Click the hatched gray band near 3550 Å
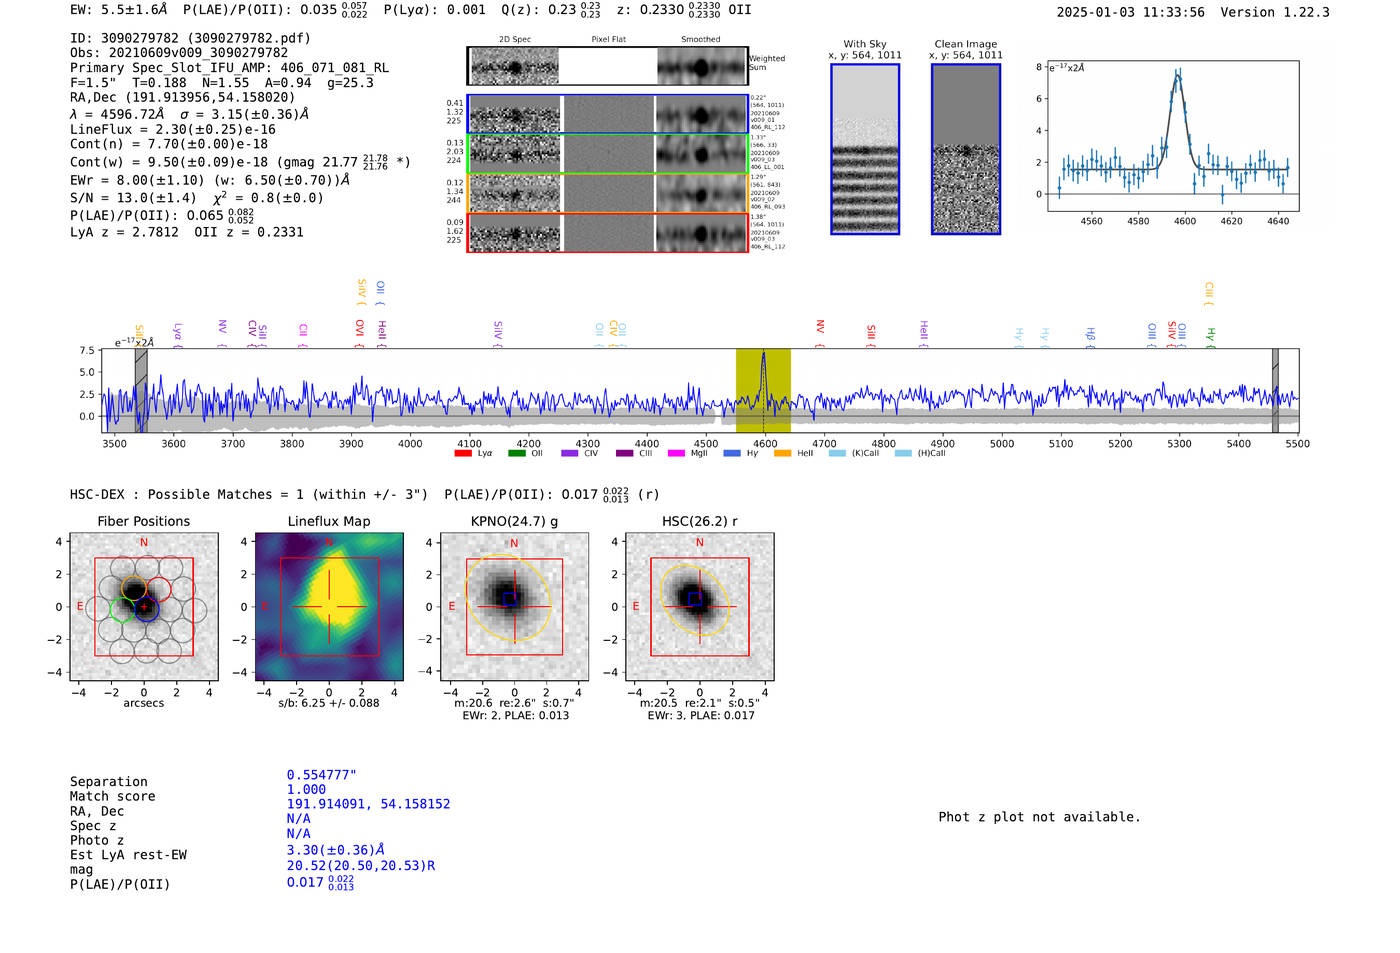The image size is (1400, 953). click(x=141, y=391)
